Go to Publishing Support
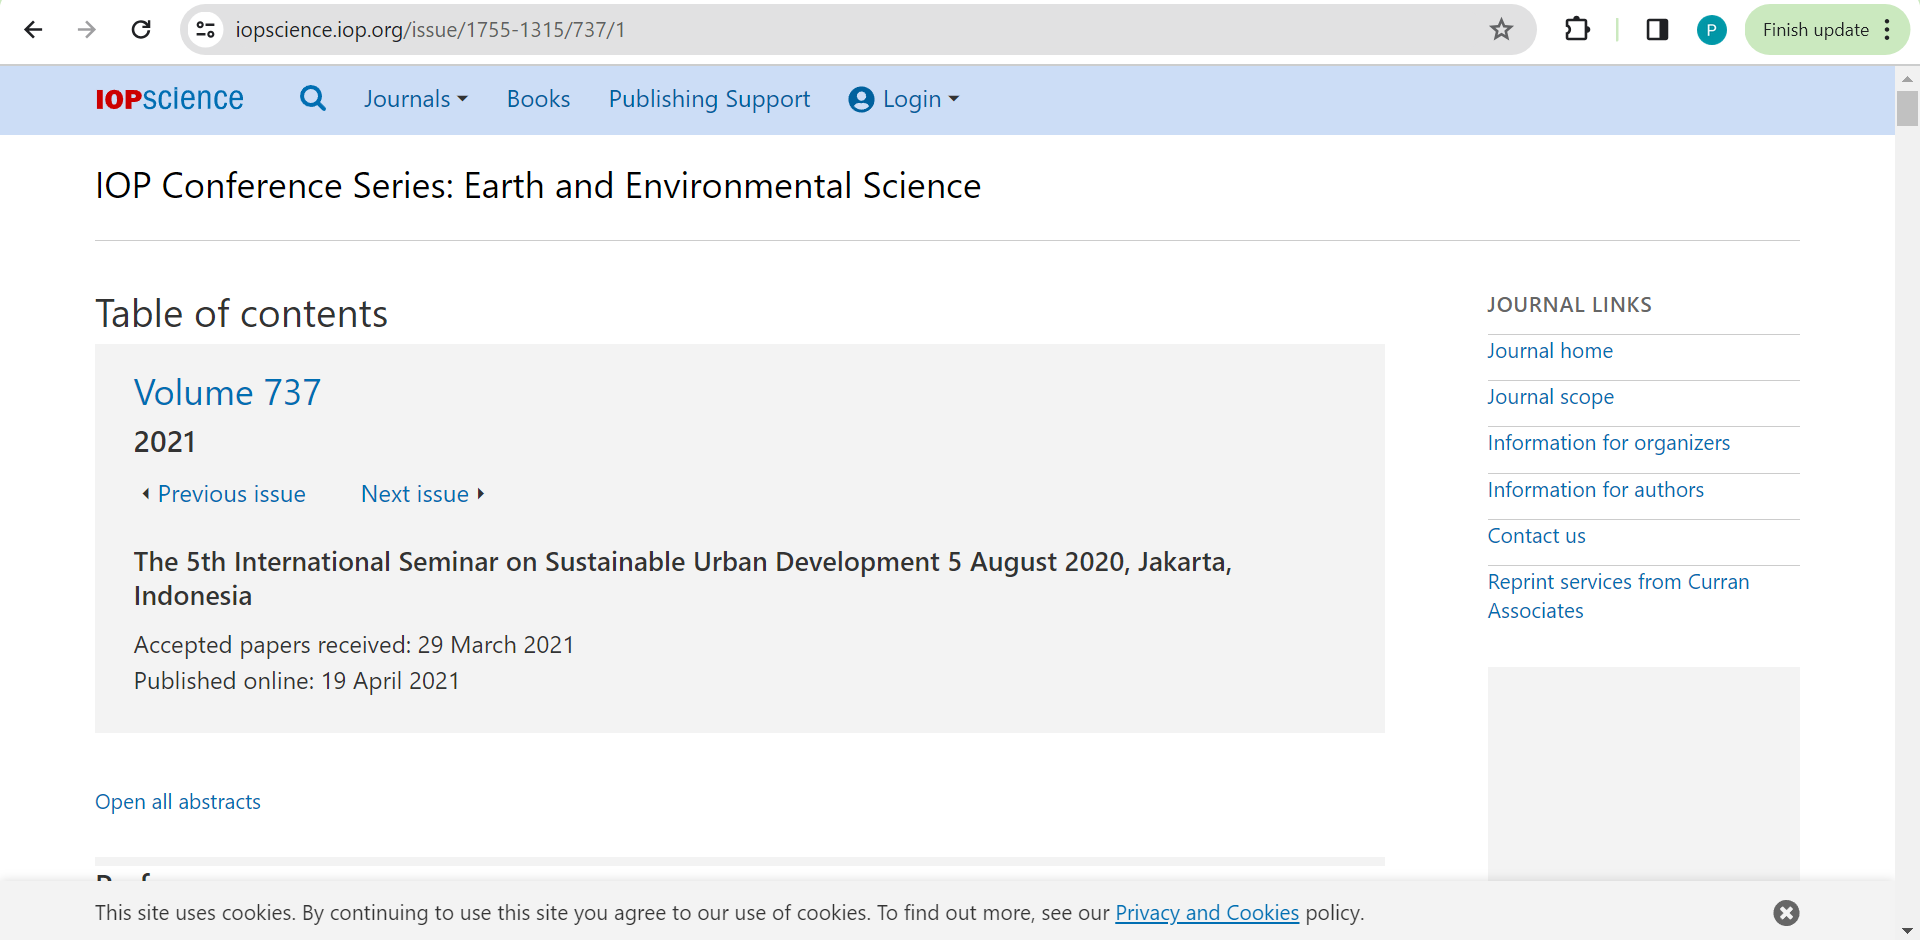The image size is (1920, 940). pyautogui.click(x=709, y=99)
